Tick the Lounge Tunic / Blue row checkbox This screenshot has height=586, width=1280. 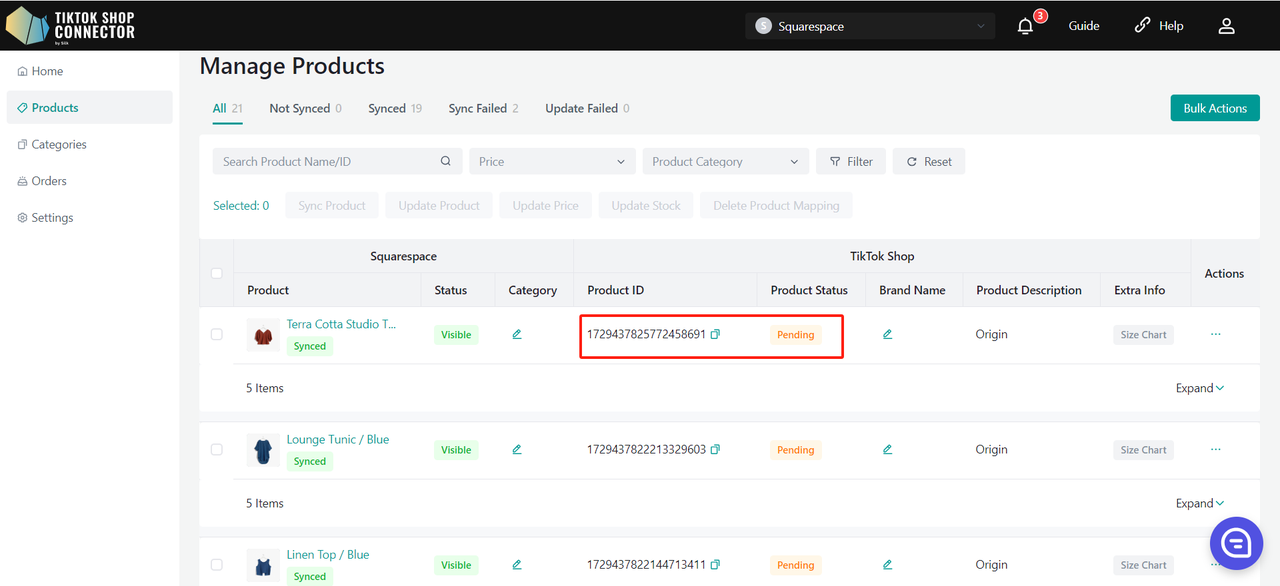coord(217,450)
